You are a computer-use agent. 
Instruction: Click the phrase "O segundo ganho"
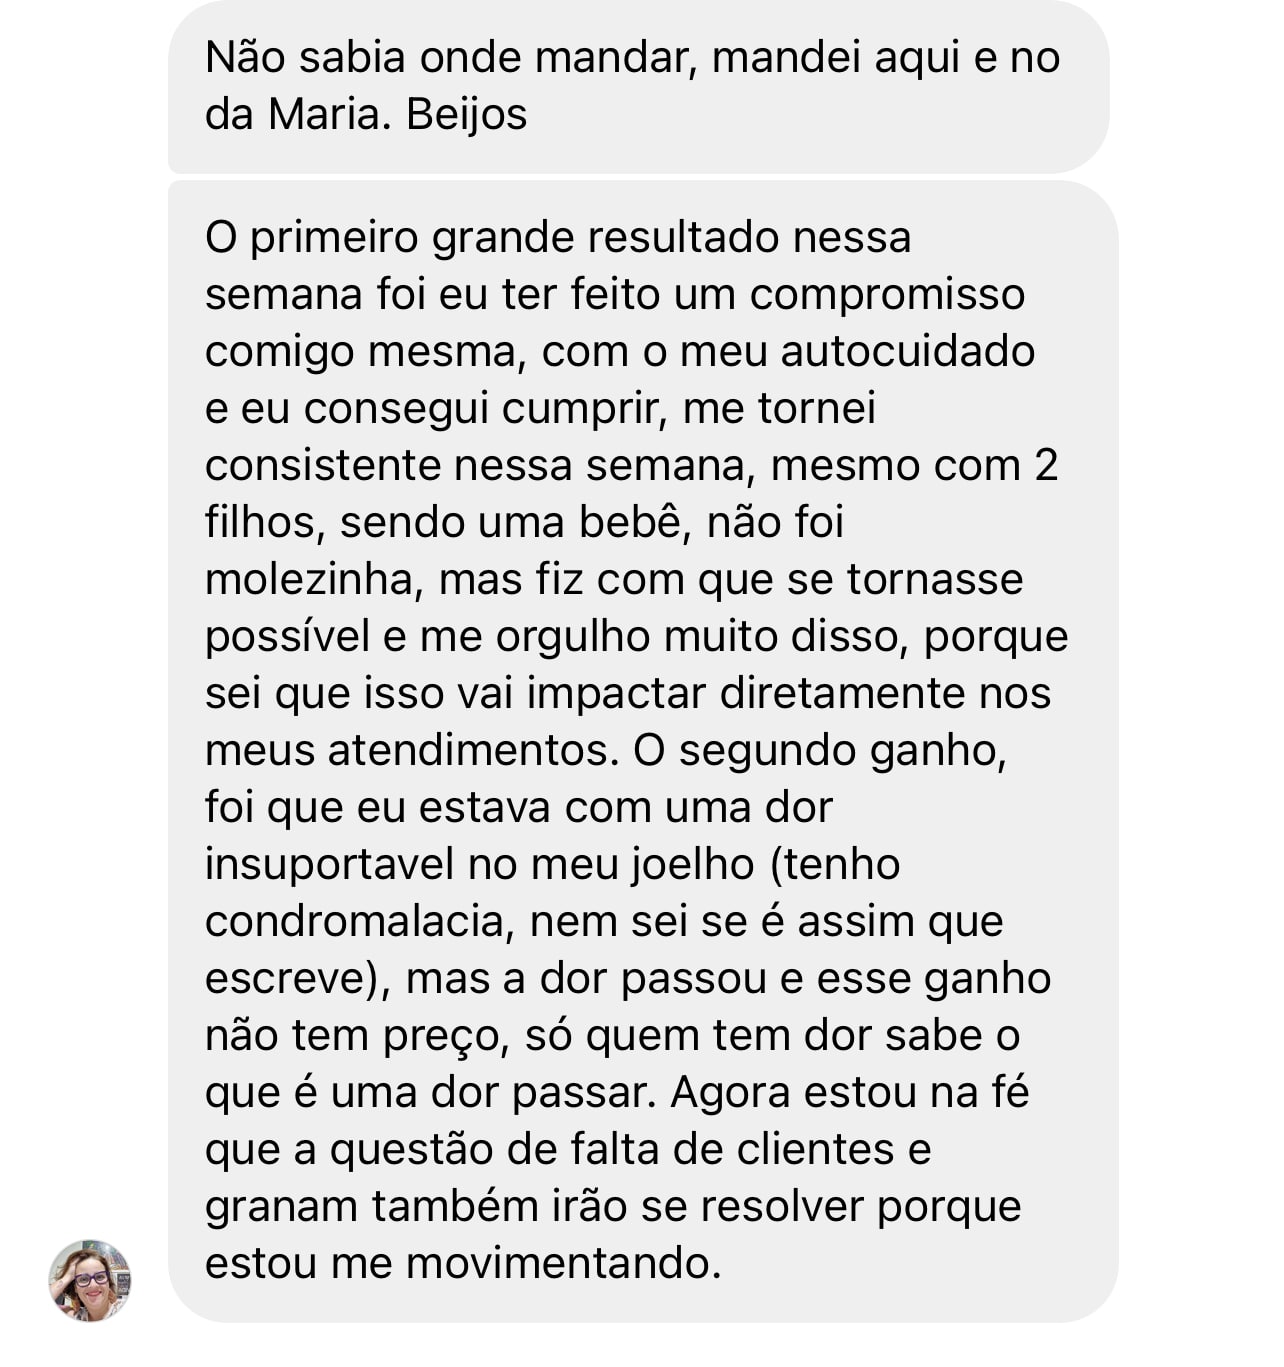(x=817, y=751)
